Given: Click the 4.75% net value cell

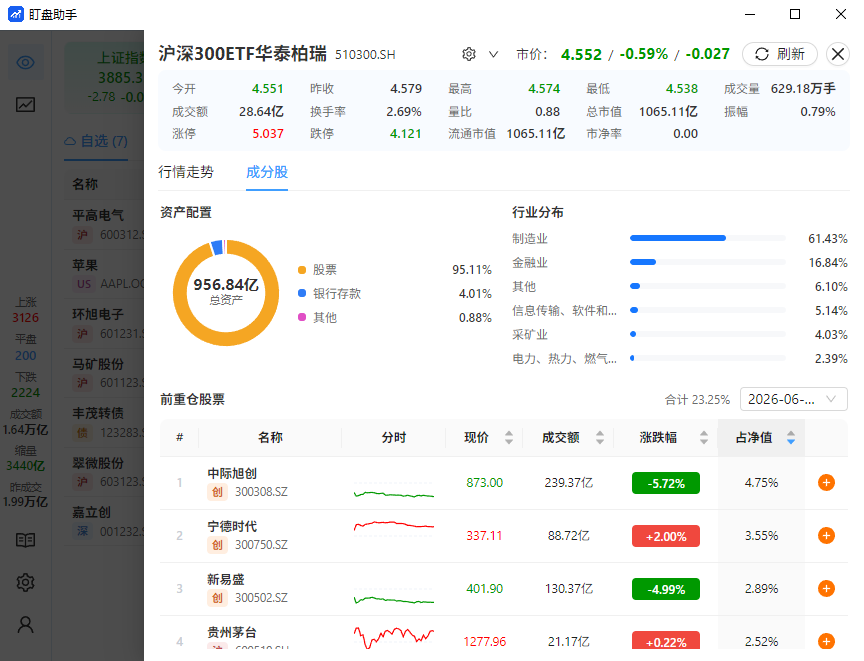Looking at the screenshot, I should tap(761, 483).
